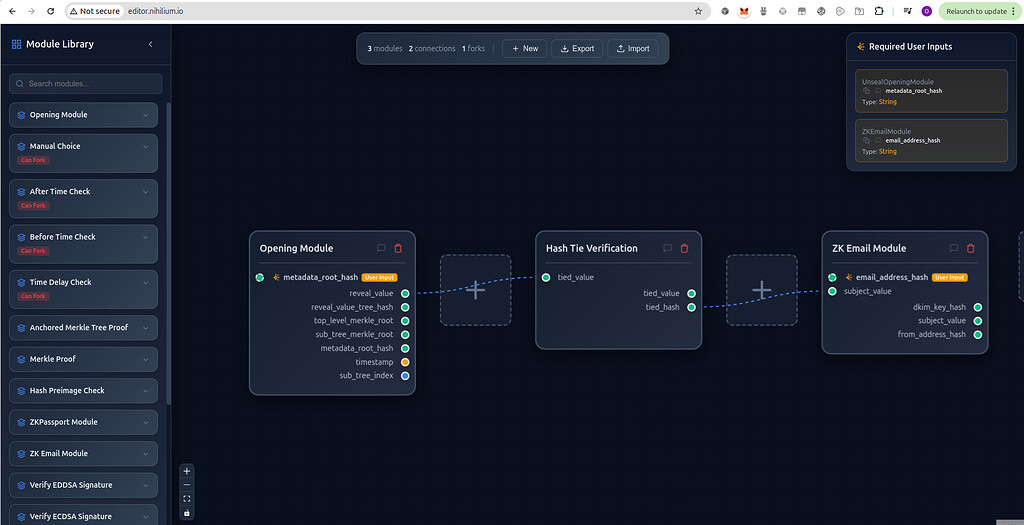The width and height of the screenshot is (1024, 525).
Task: Click the reveal_value green output port
Action: point(405,294)
